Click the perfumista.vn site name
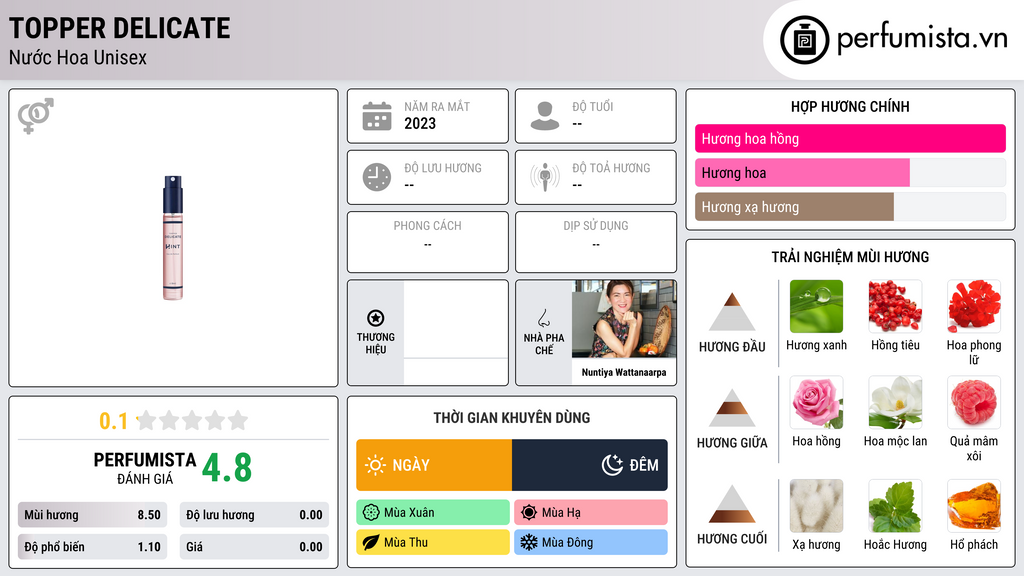 click(x=922, y=38)
